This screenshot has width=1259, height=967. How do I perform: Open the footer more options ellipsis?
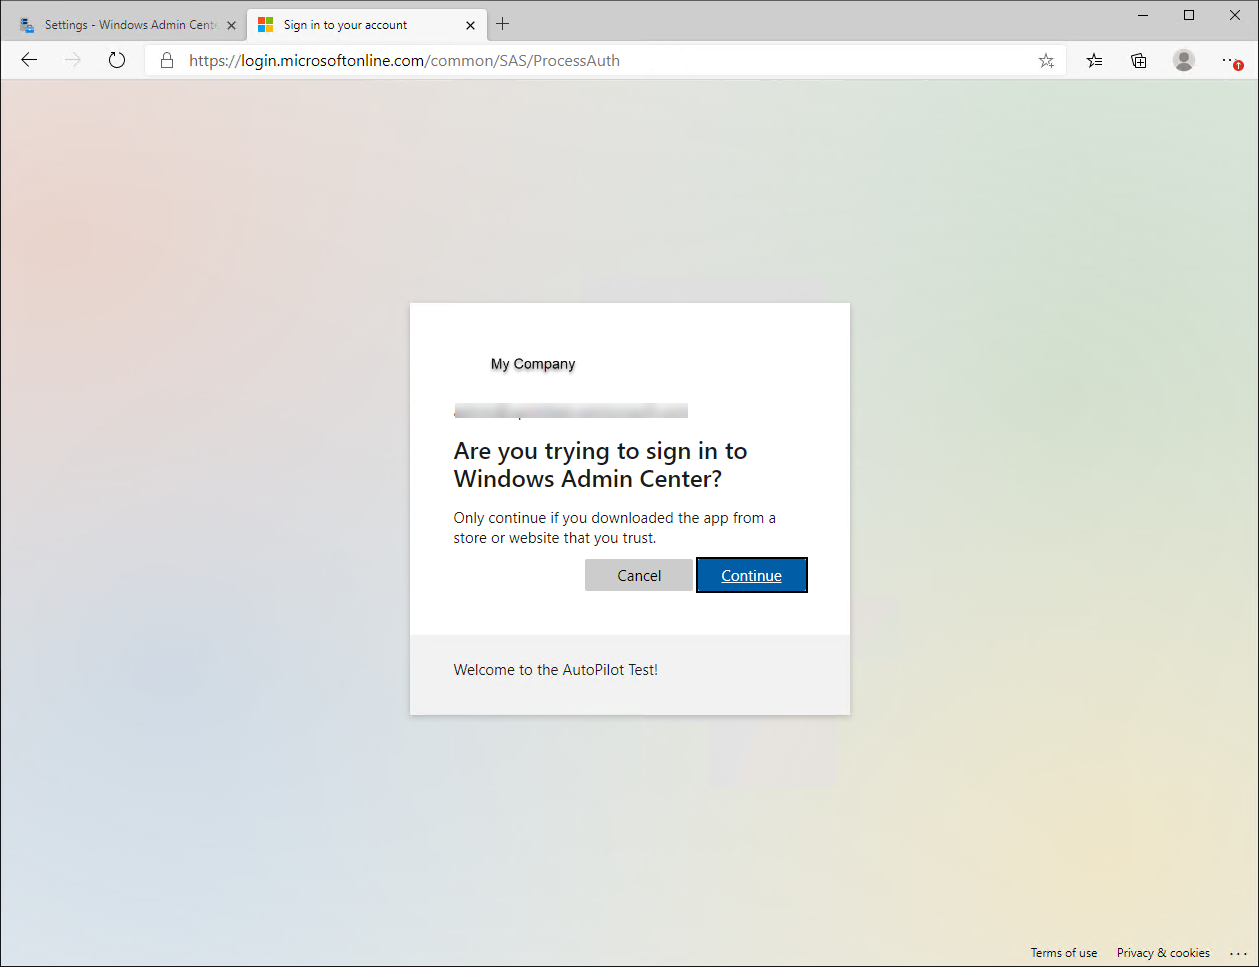tap(1239, 953)
